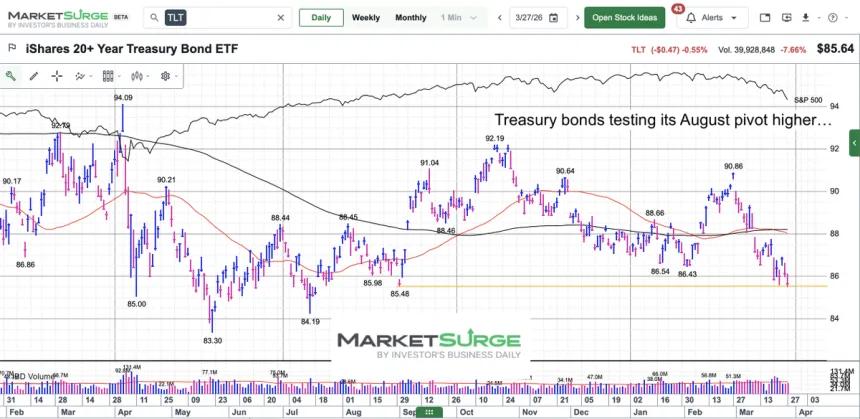Click the S&P 500 line label
This screenshot has height=419, width=860.
tap(808, 100)
